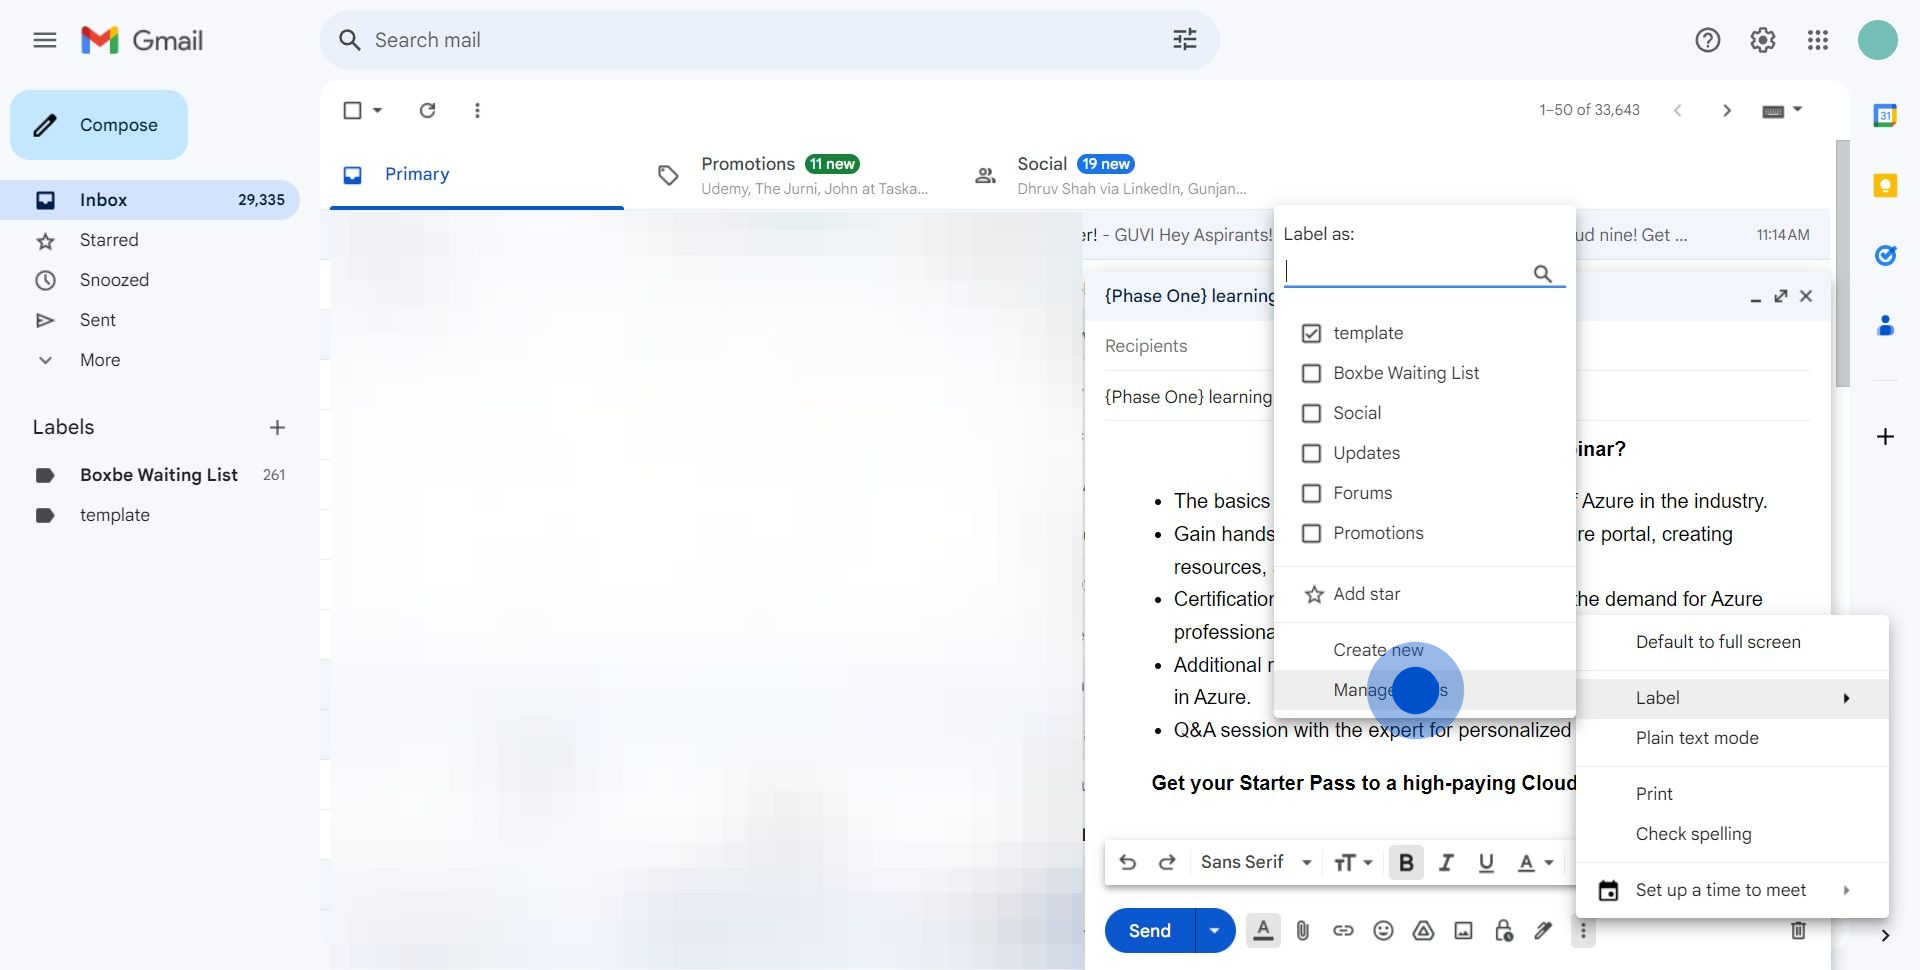The width and height of the screenshot is (1920, 970).
Task: Create a new label with plus icon
Action: tap(277, 428)
